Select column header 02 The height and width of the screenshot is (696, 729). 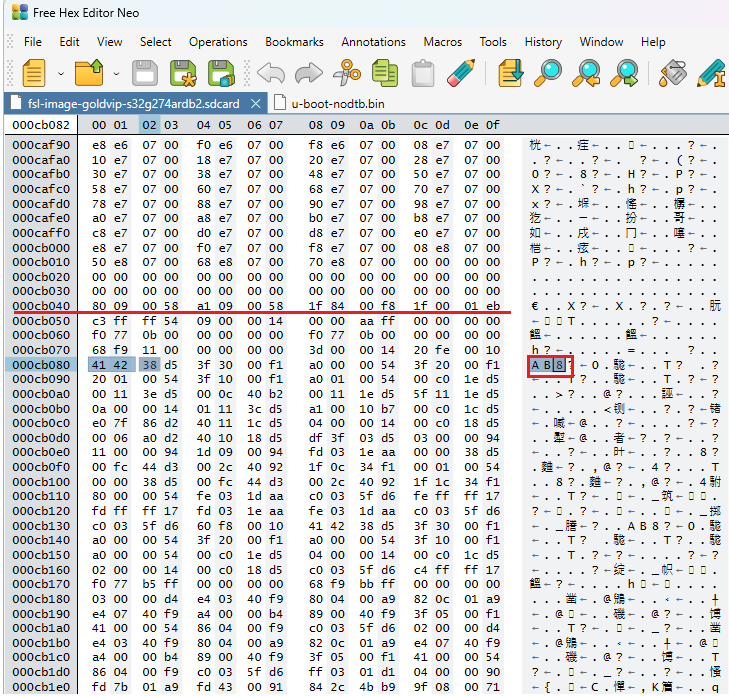(149, 125)
